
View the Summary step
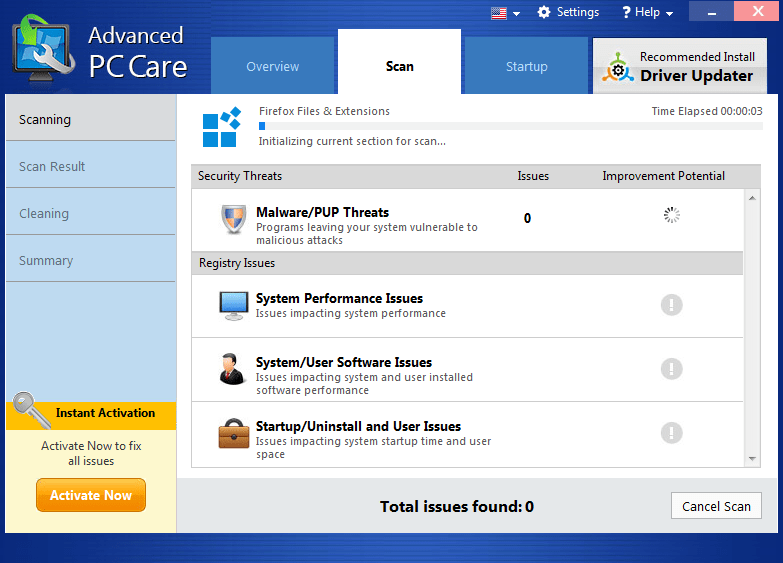pyautogui.click(x=90, y=259)
